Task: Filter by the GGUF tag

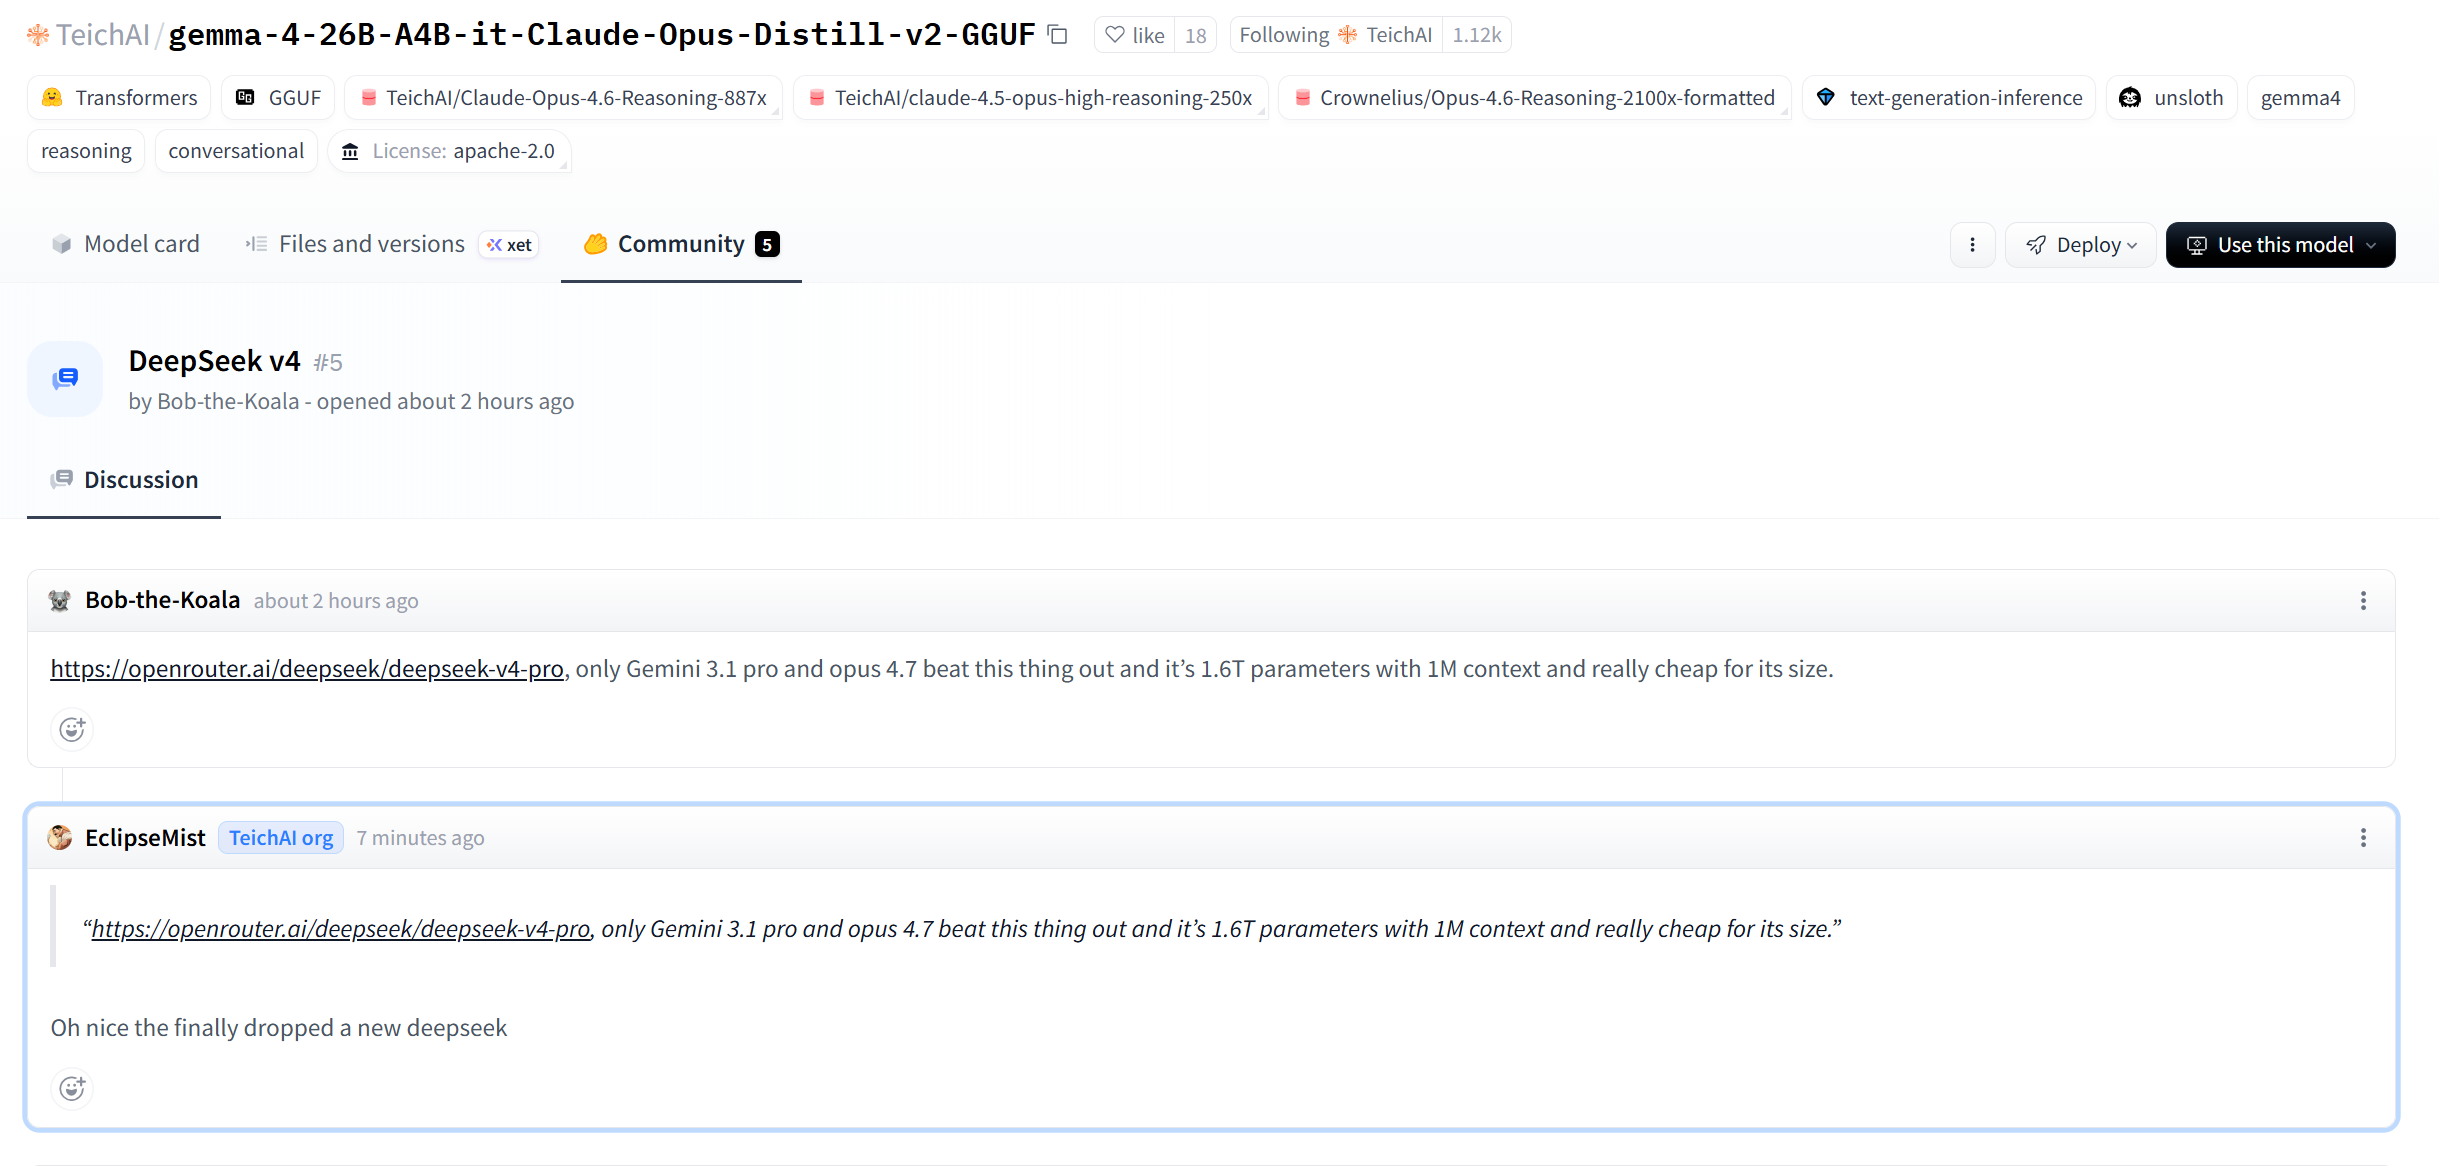Action: coord(278,98)
